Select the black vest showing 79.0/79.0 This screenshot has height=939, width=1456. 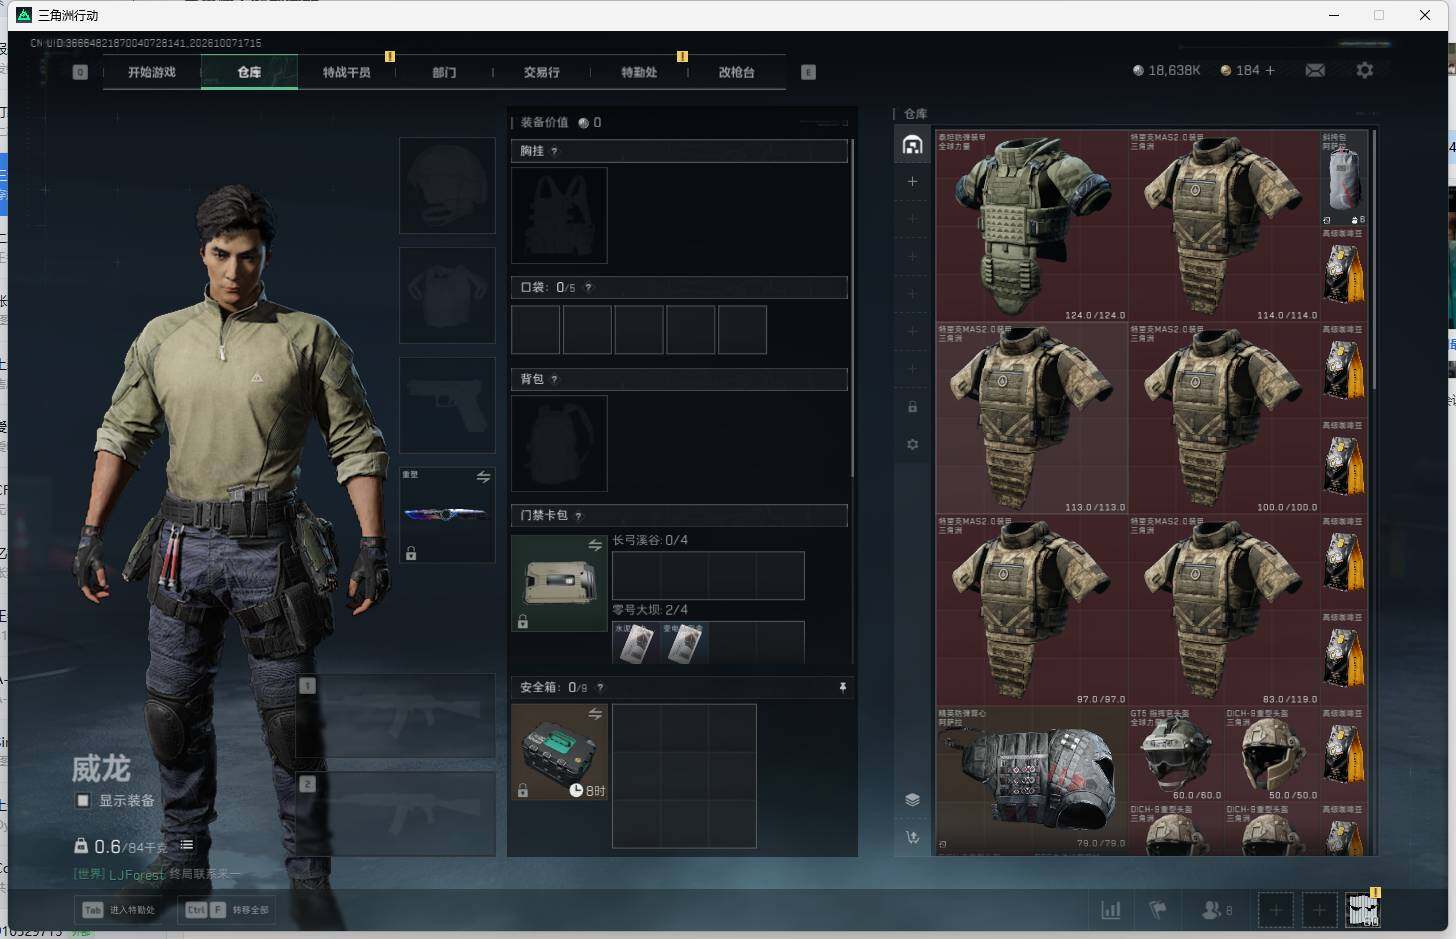pyautogui.click(x=1032, y=780)
